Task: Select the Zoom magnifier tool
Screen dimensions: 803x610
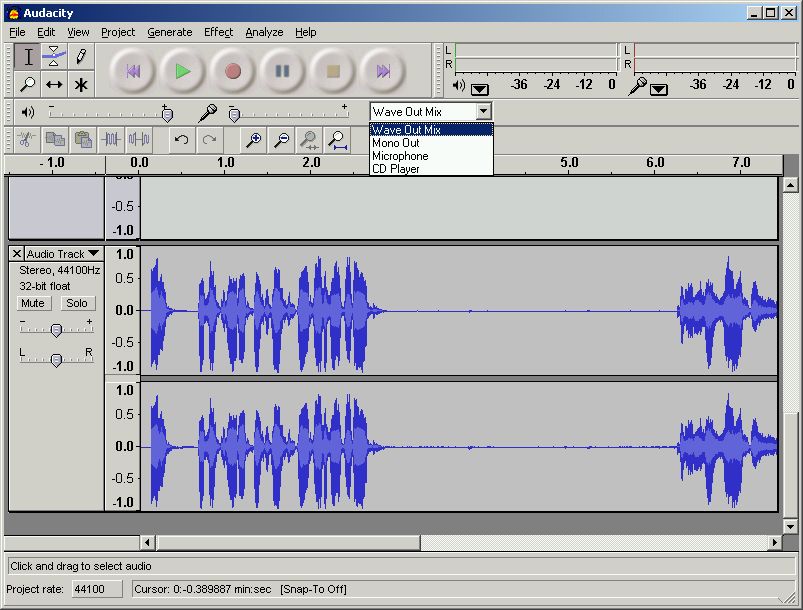Action: [x=28, y=84]
